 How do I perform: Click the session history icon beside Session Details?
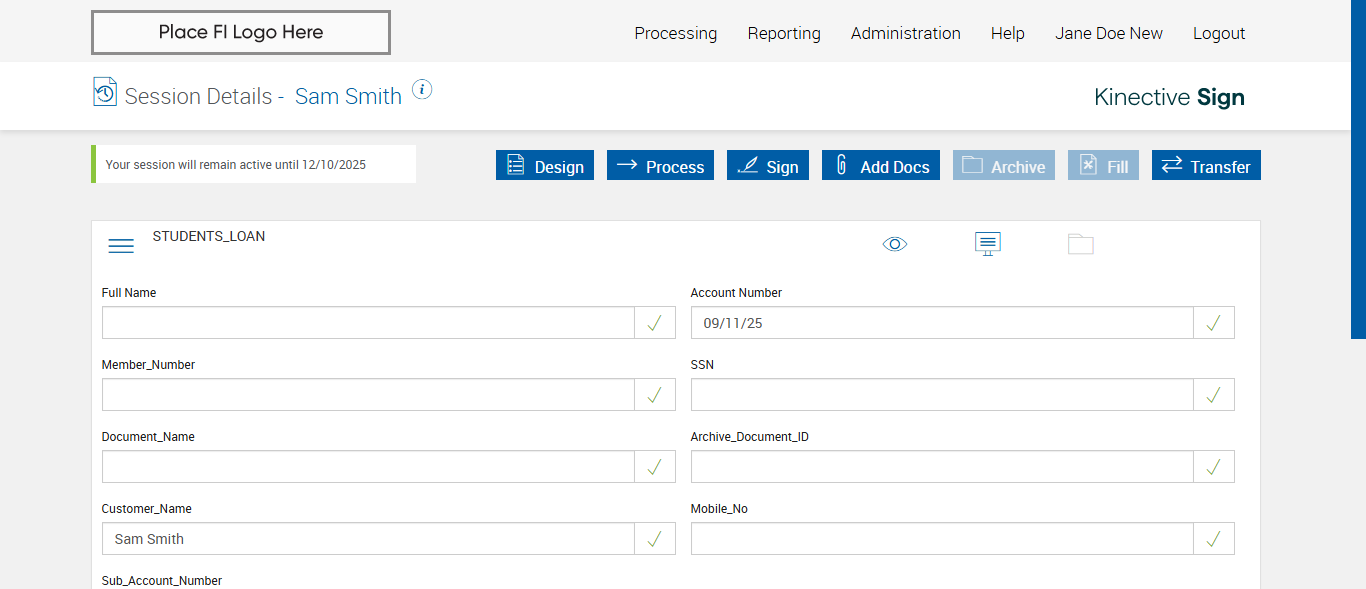point(104,92)
